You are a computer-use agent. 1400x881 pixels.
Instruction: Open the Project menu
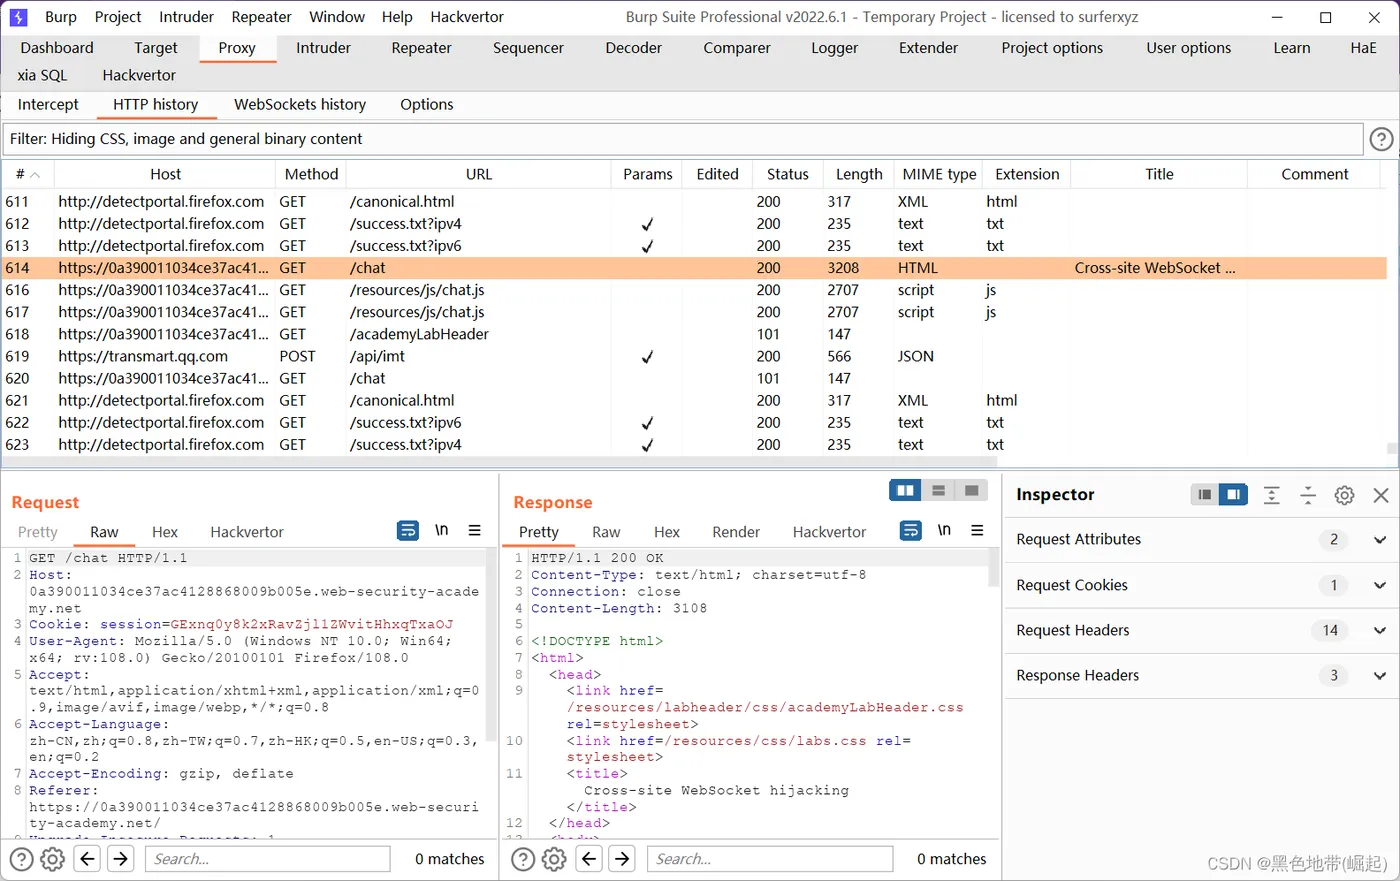click(x=118, y=17)
